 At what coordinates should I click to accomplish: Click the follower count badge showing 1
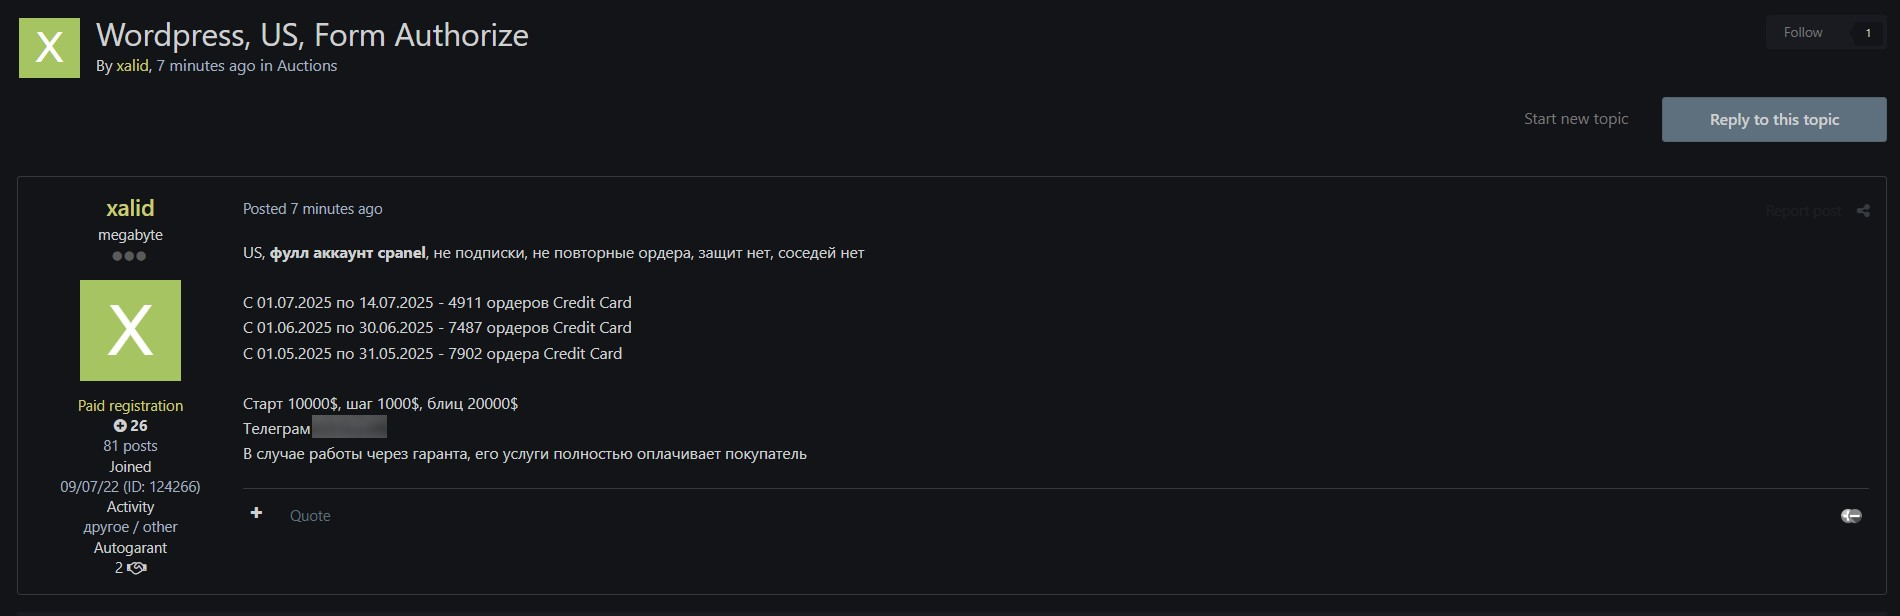pos(1868,33)
